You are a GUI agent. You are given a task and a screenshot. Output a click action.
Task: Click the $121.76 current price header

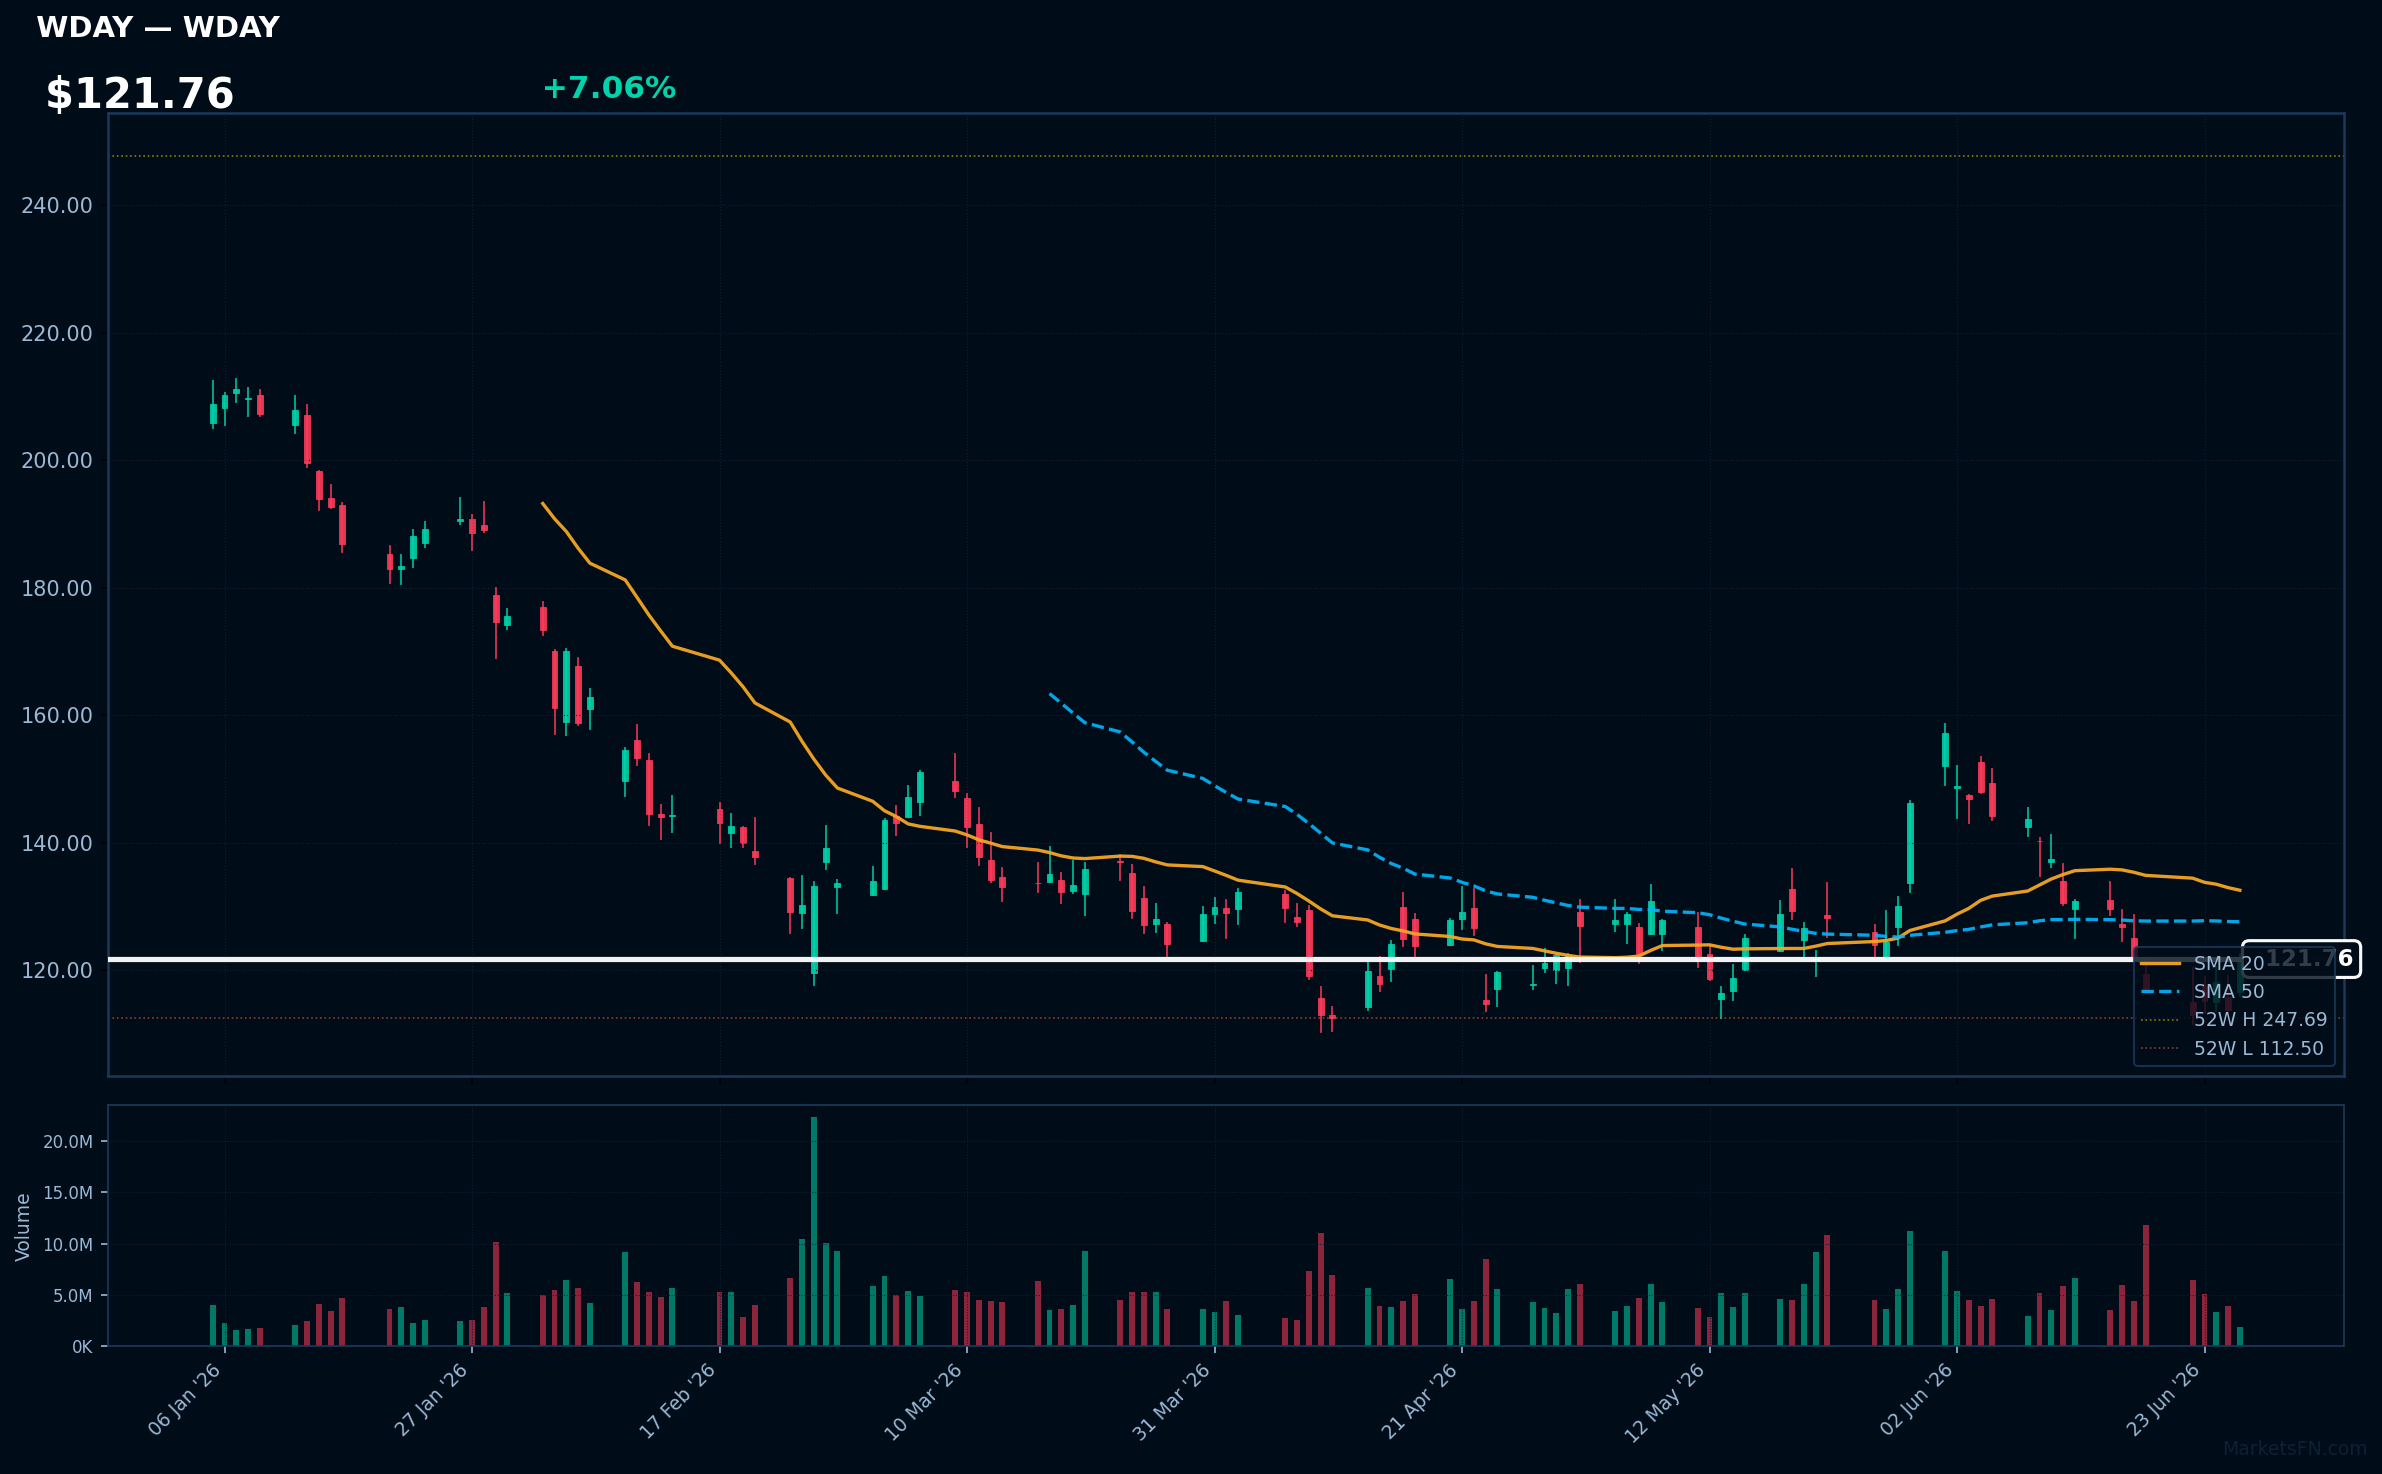(140, 94)
